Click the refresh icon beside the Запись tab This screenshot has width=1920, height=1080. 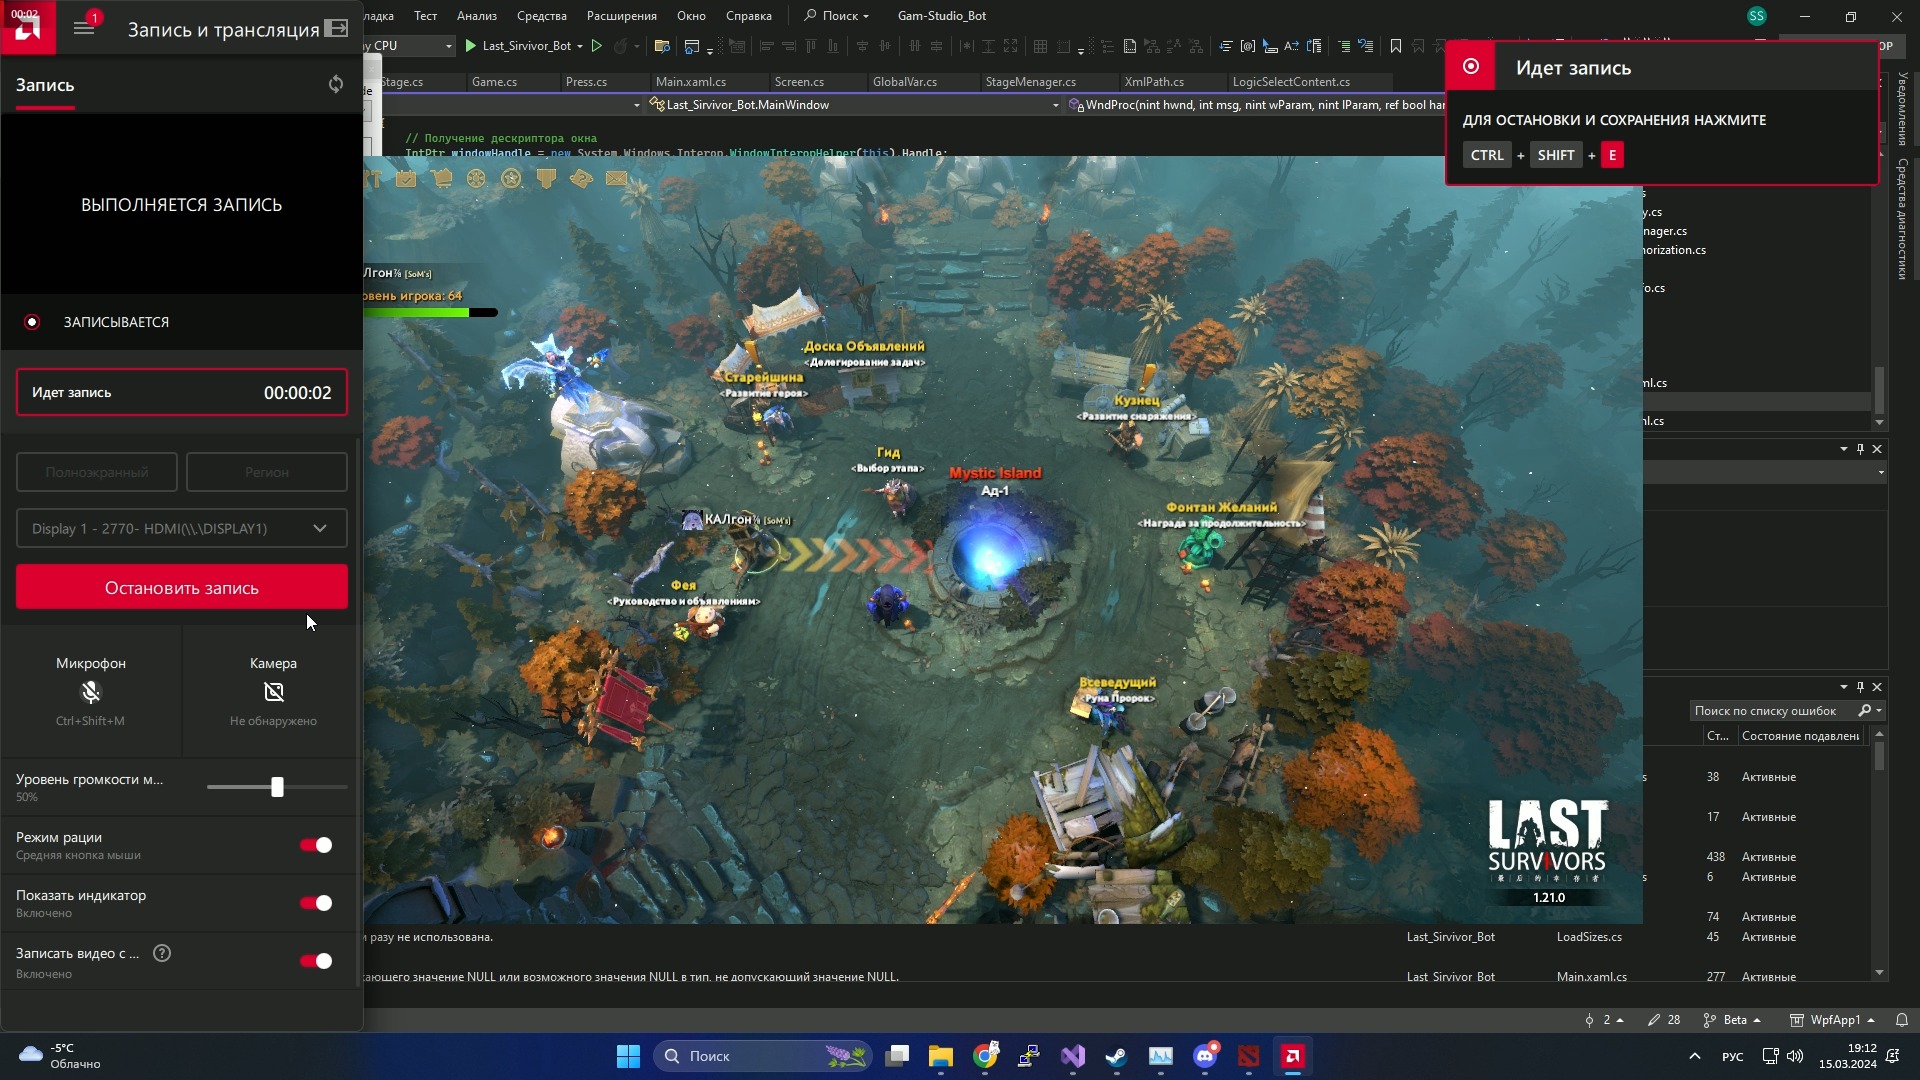click(x=336, y=84)
